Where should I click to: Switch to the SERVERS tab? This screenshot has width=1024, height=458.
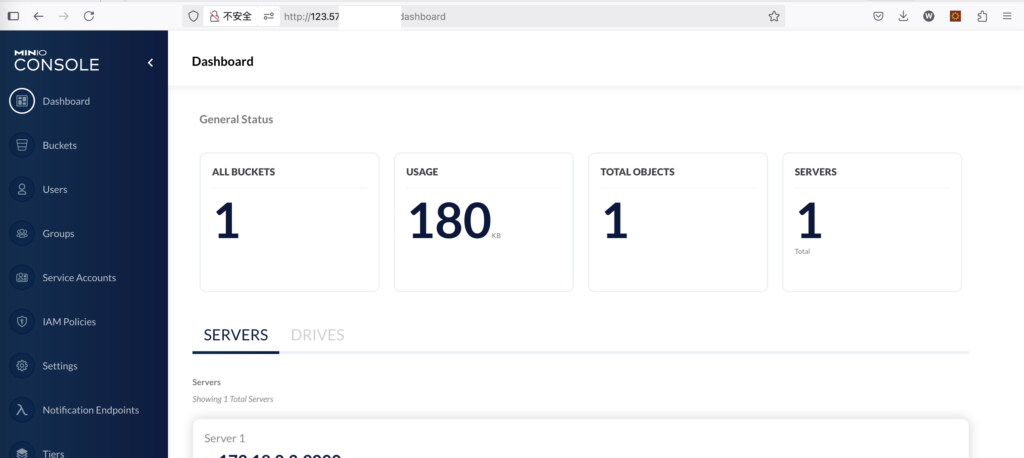pos(236,335)
